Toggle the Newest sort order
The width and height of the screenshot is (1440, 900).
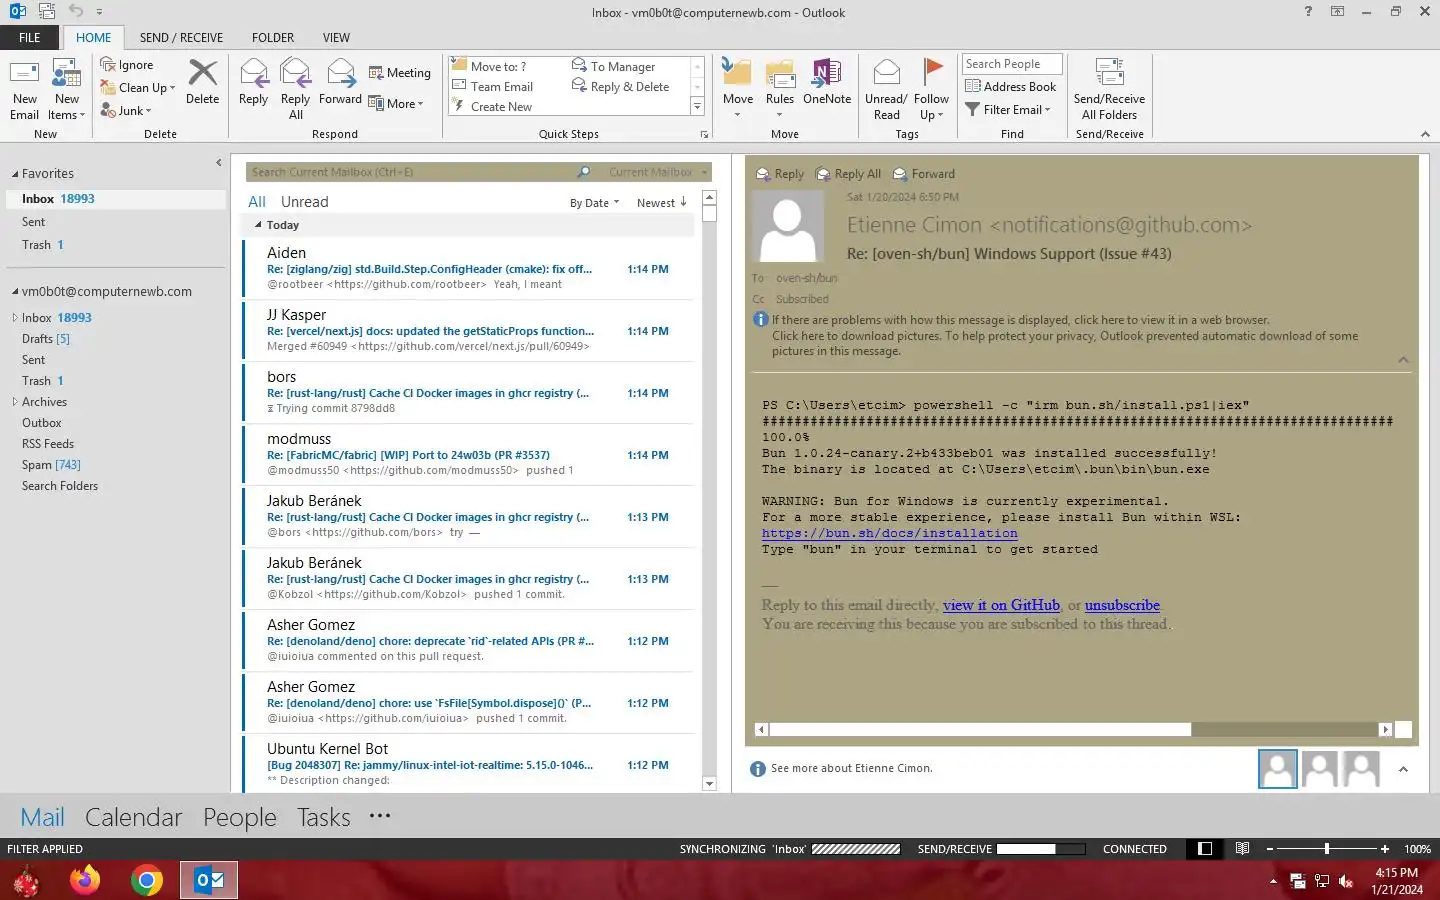tap(662, 203)
